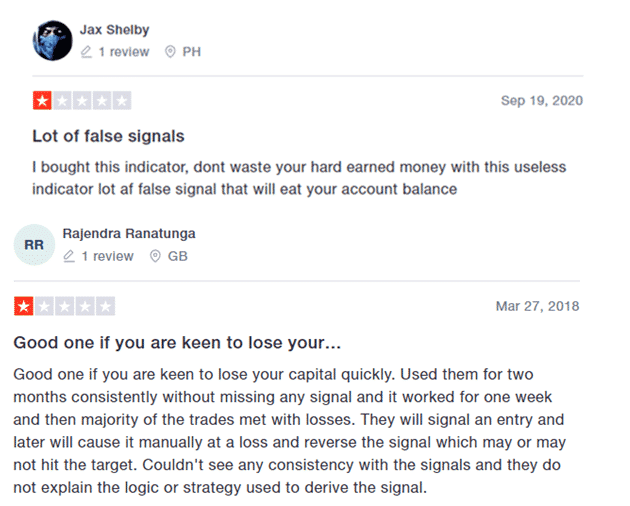
Task: Click location pin icon next to GB
Action: coord(155,256)
